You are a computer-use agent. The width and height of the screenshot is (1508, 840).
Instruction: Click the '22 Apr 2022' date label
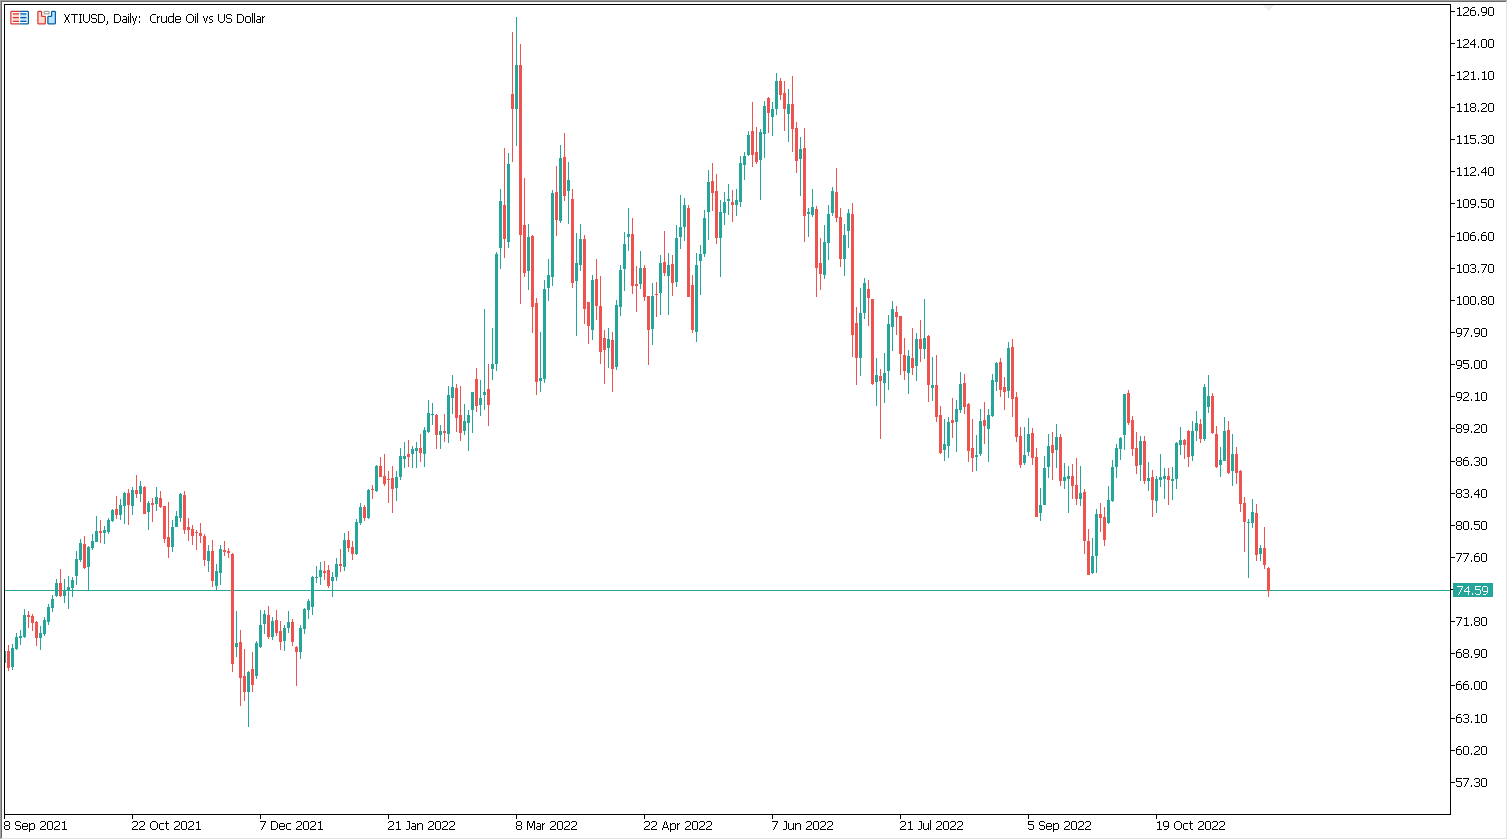click(x=678, y=826)
